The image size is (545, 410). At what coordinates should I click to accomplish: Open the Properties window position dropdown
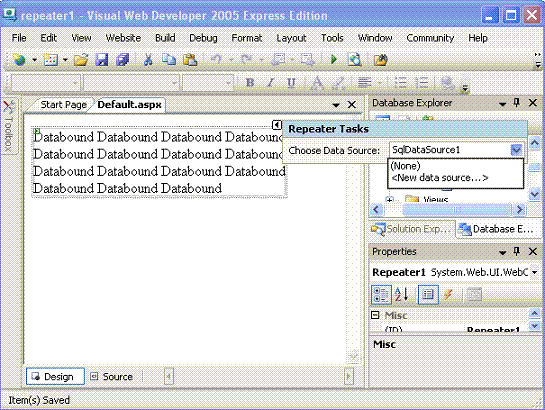502,252
